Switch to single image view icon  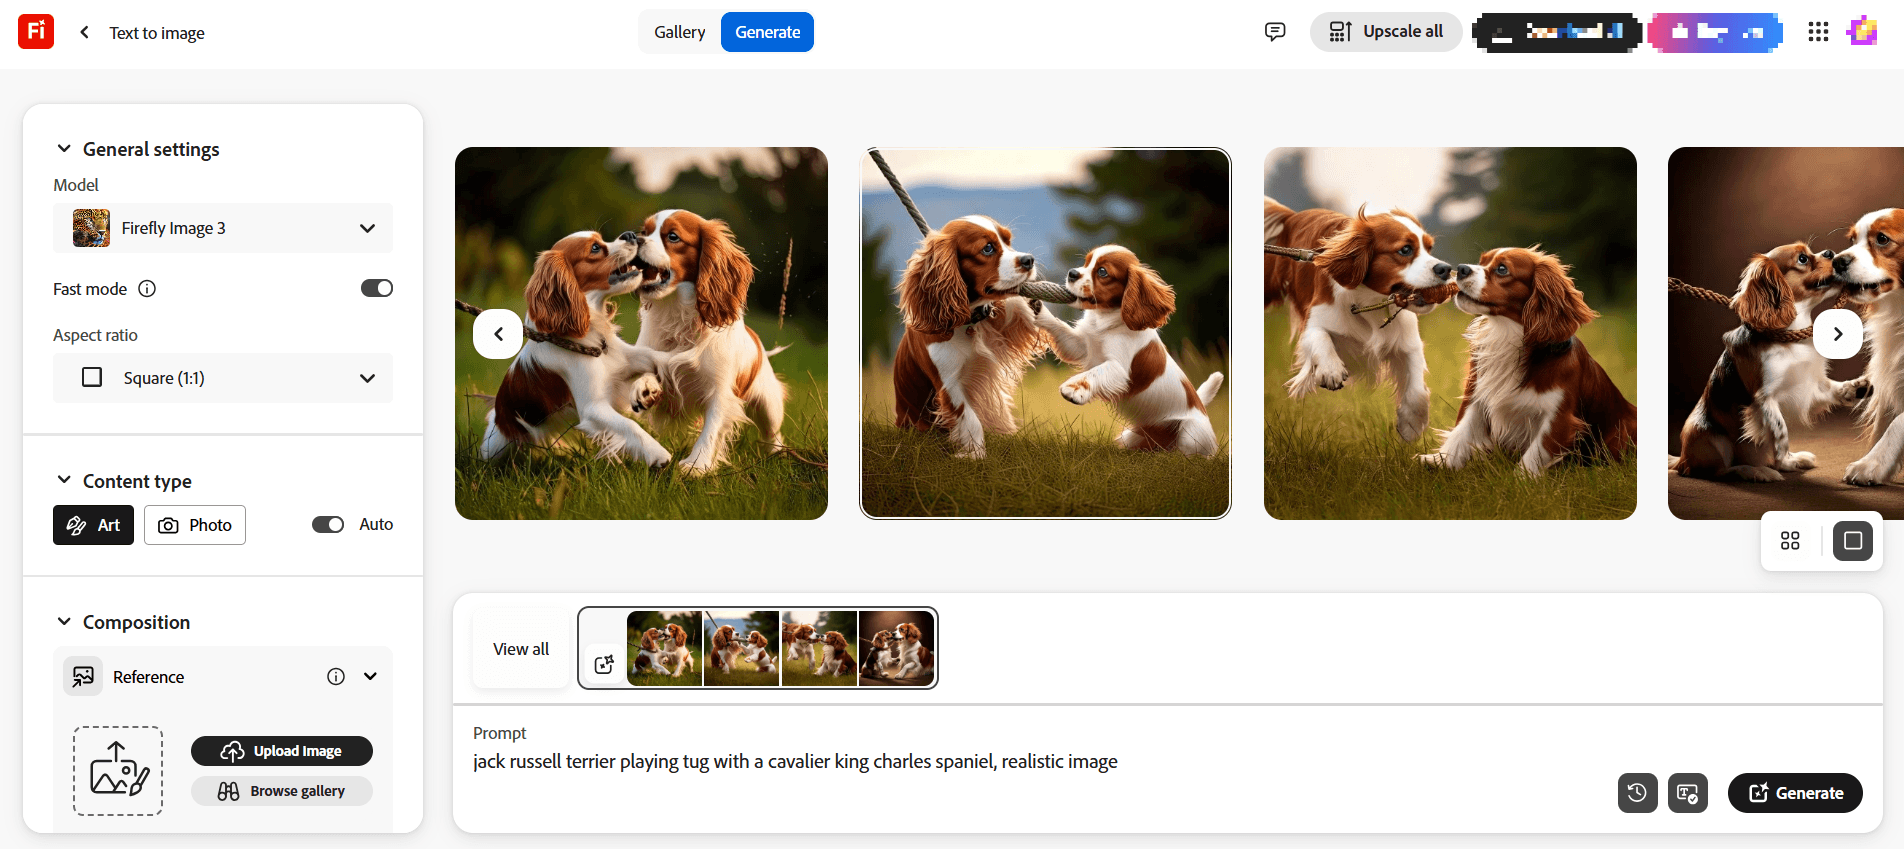[x=1853, y=541]
